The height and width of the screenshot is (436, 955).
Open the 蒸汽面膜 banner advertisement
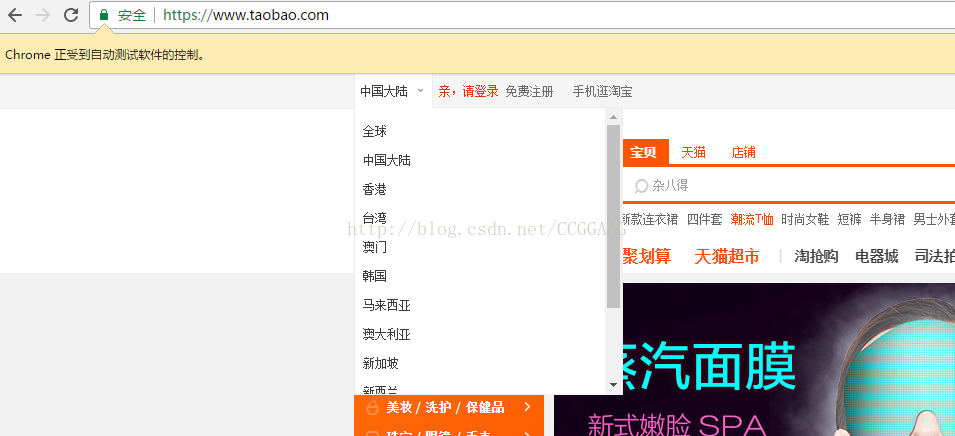[x=755, y=359]
